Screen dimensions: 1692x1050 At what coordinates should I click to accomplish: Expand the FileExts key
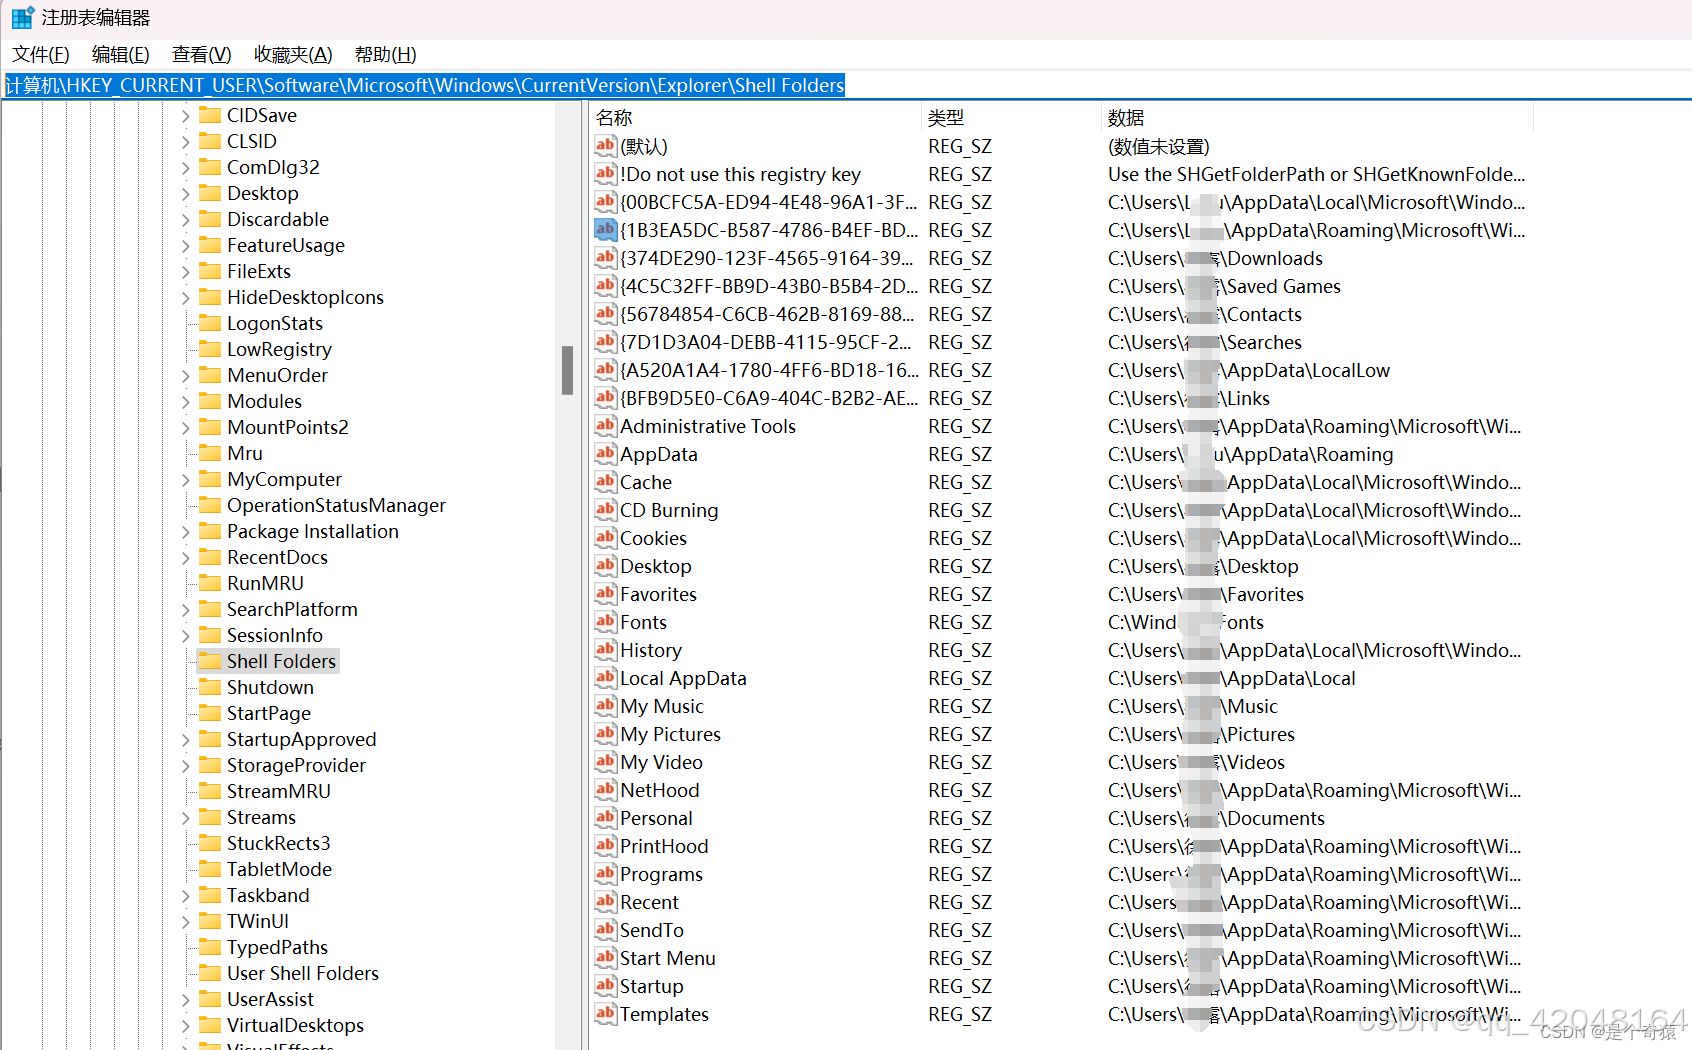pyautogui.click(x=186, y=272)
